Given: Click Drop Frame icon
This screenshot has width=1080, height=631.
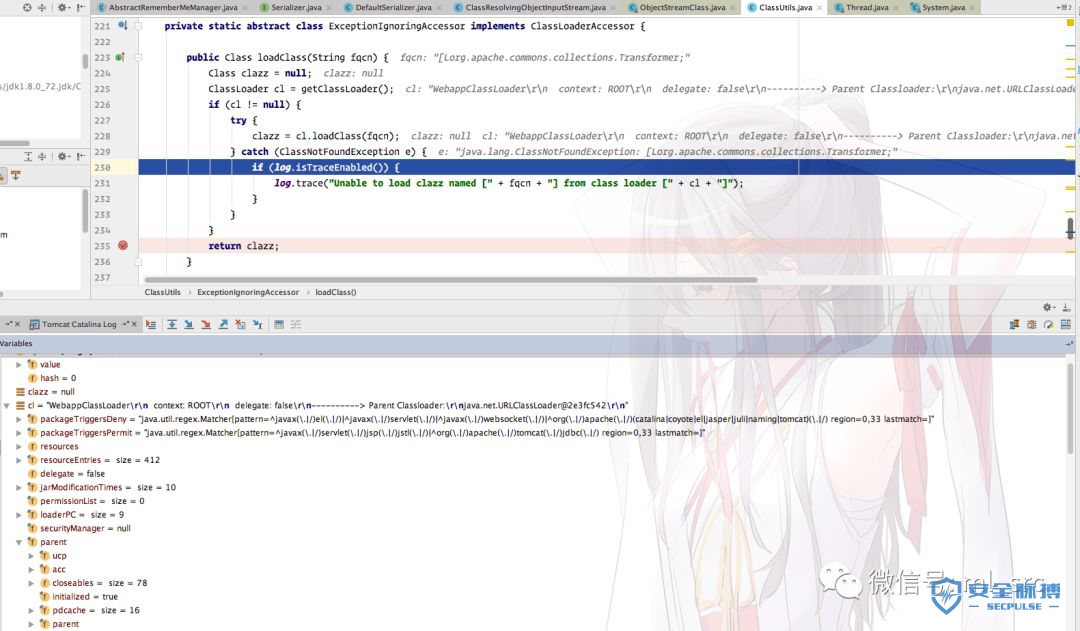Looking at the screenshot, I should click(x=240, y=324).
